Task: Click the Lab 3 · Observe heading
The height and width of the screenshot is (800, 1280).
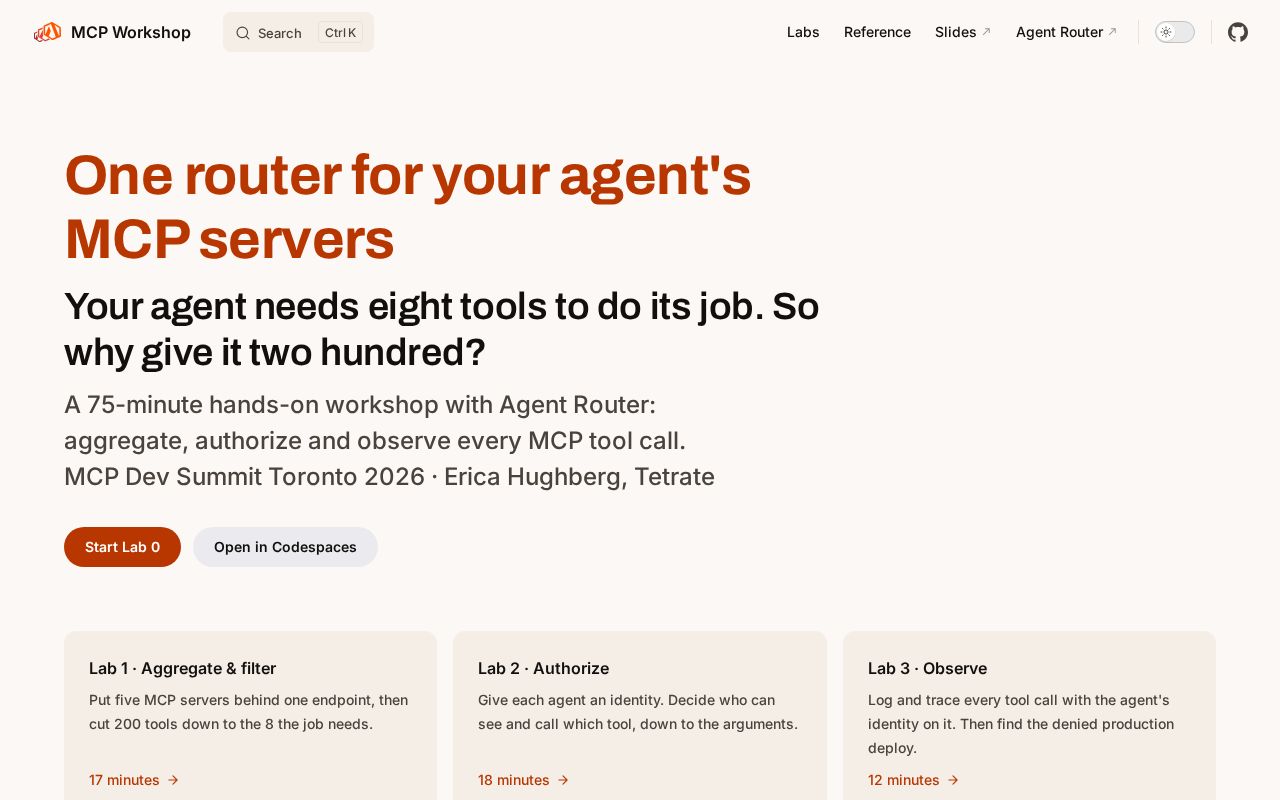Action: 927,668
